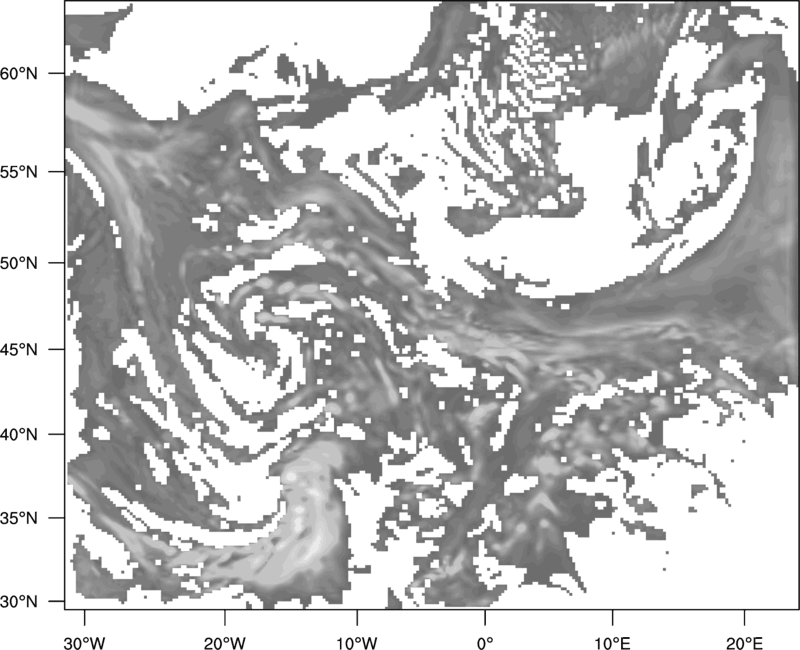Click the 30°W longitude label
Image resolution: width=800 pixels, height=650 pixels.
(84, 643)
